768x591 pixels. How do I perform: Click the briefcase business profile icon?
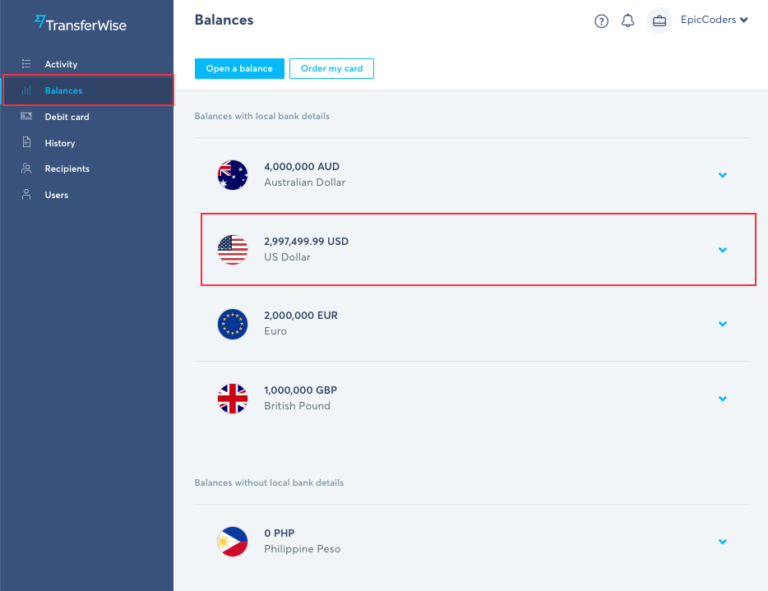click(659, 21)
